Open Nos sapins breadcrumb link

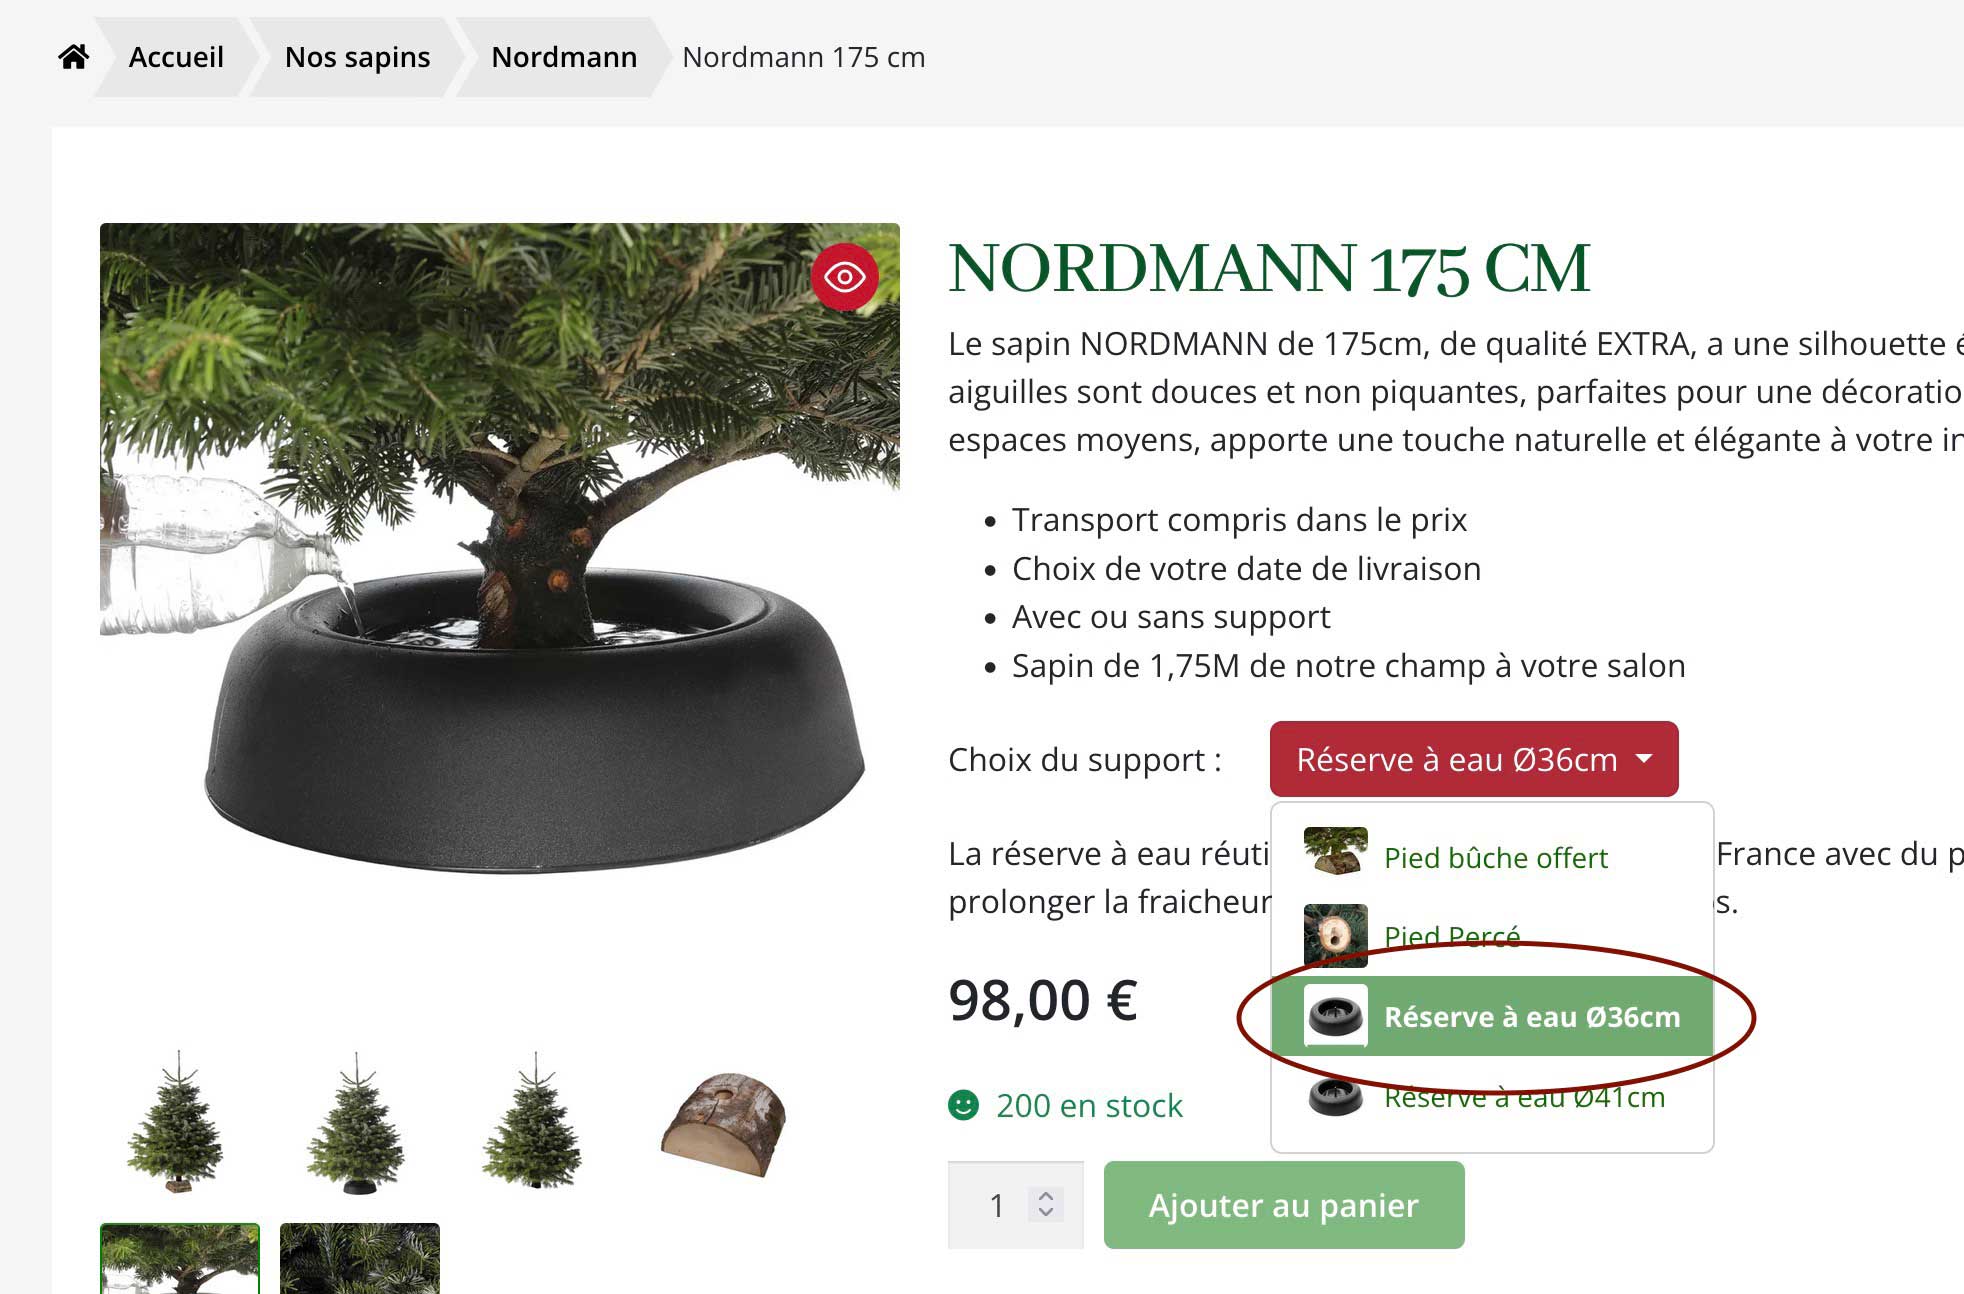[358, 57]
